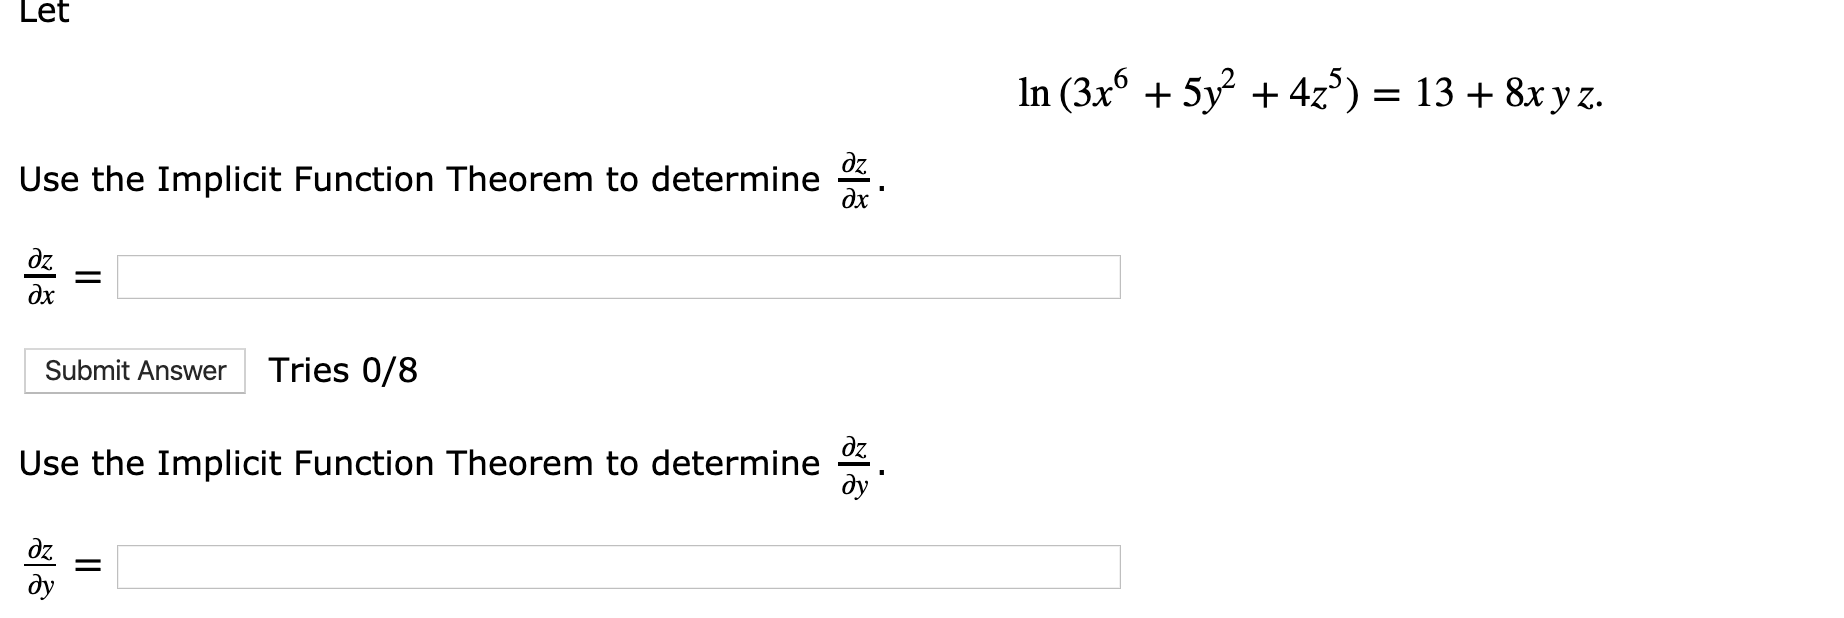Click the equals sign before the first answer box
The image size is (1844, 618).
coord(89,277)
